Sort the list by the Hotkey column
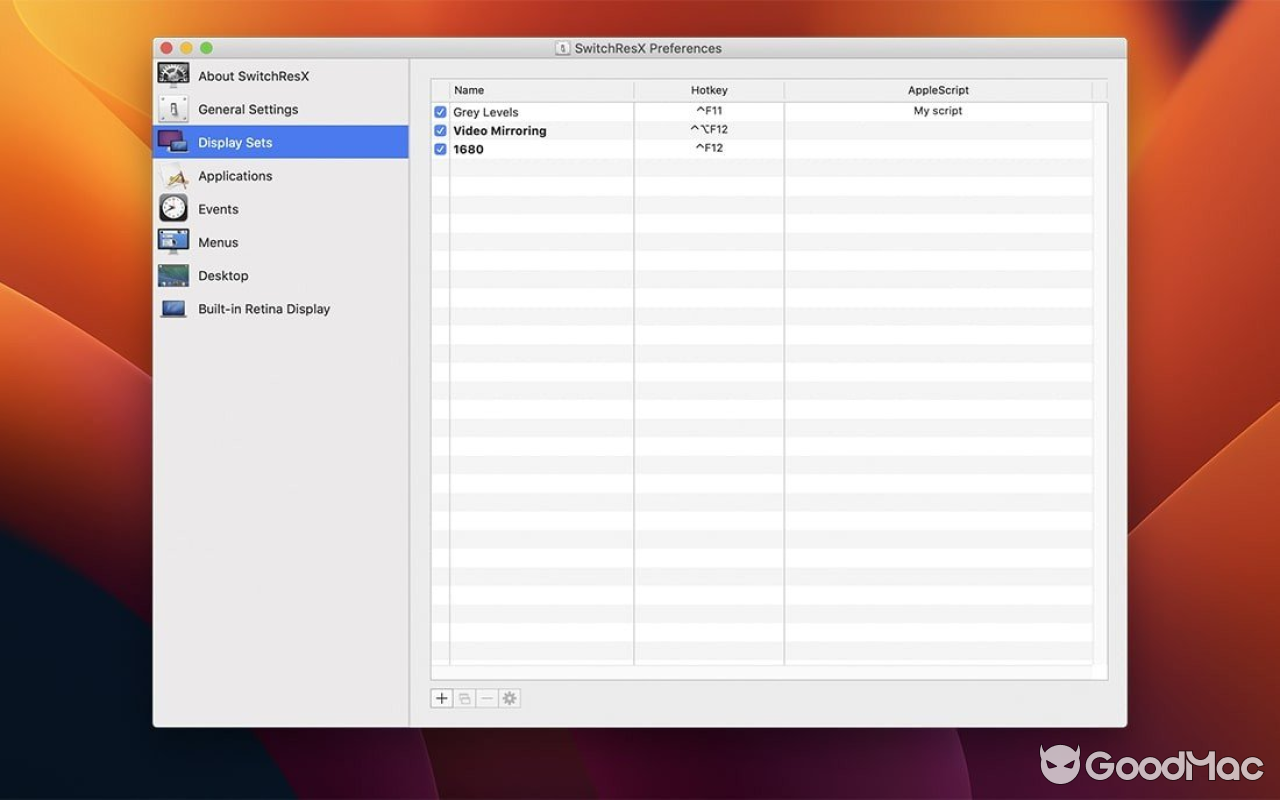Screen dimensions: 1280x800 pos(708,89)
